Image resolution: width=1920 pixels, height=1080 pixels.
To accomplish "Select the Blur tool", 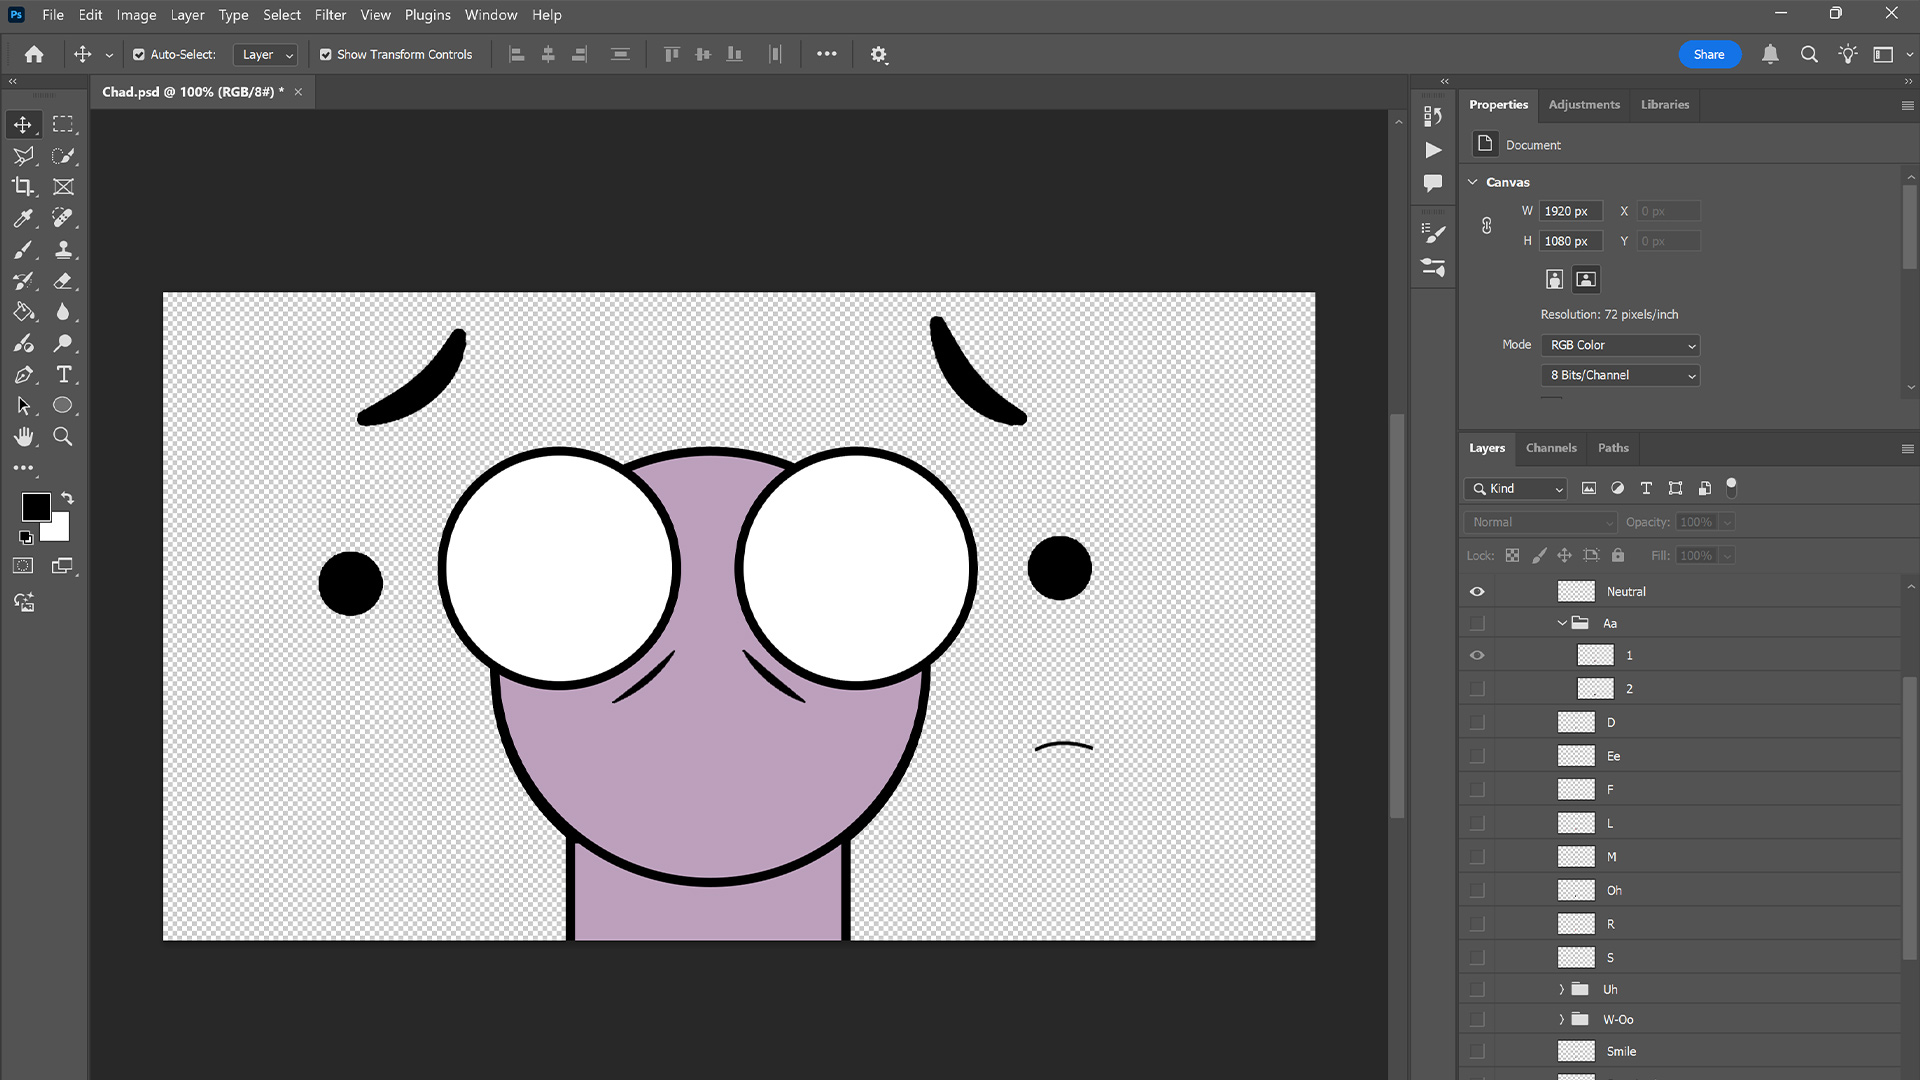I will 63,312.
